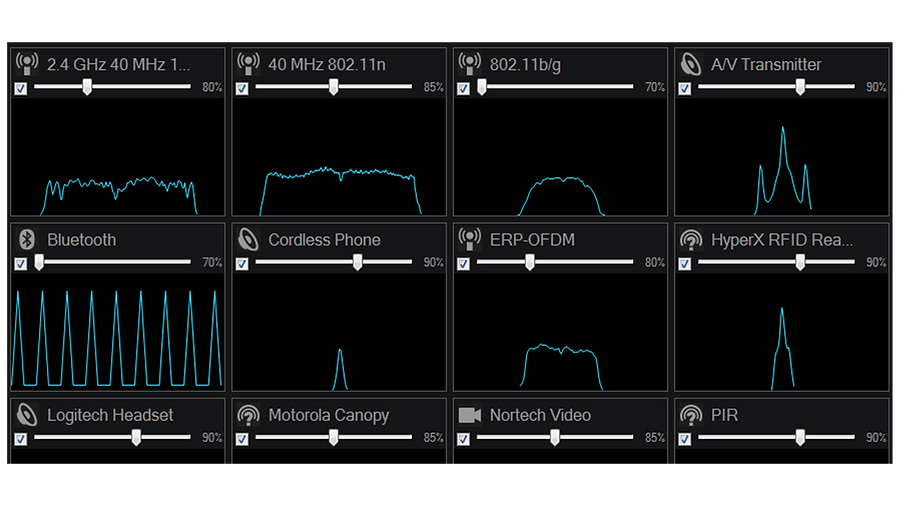Uncheck the Bluetooth checkbox
This screenshot has width=899, height=506.
click(x=21, y=264)
